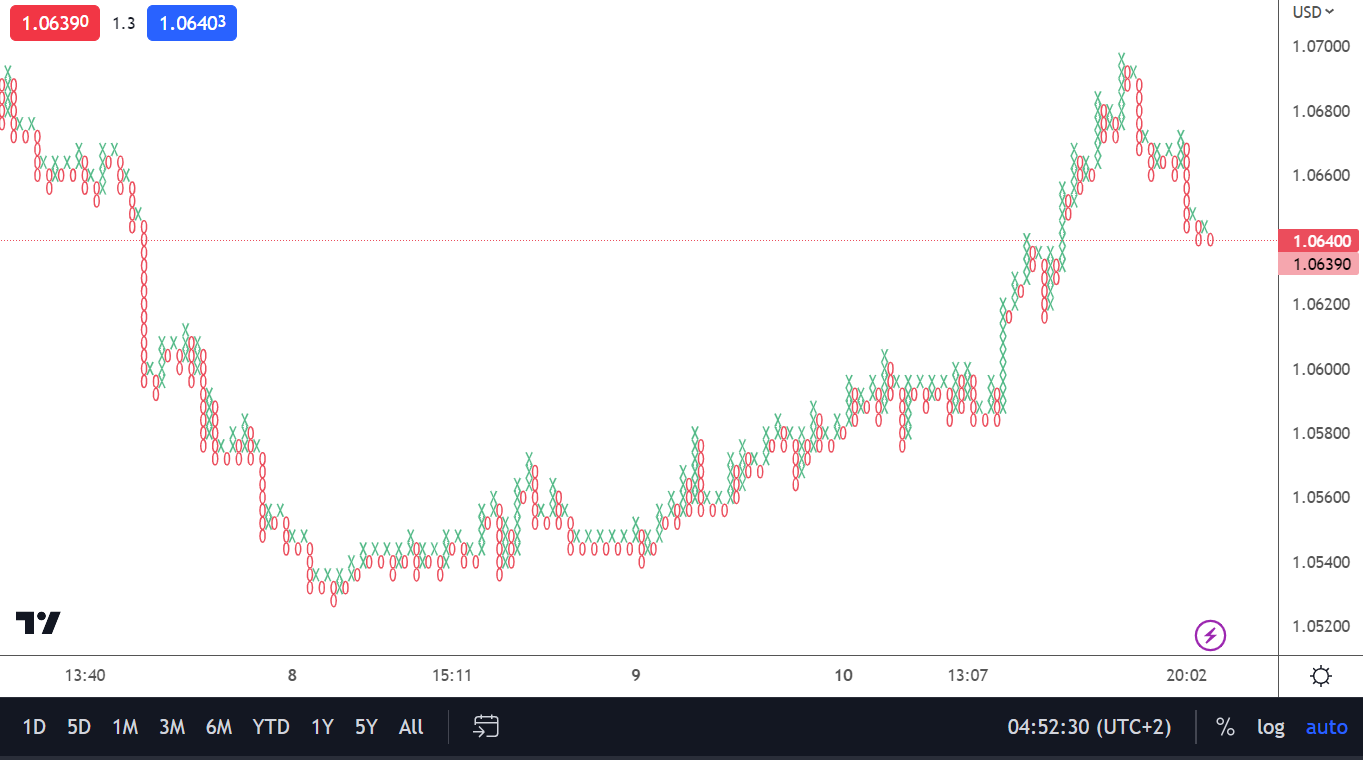
Task: Click the 13:40 time axis label
Action: [85, 675]
